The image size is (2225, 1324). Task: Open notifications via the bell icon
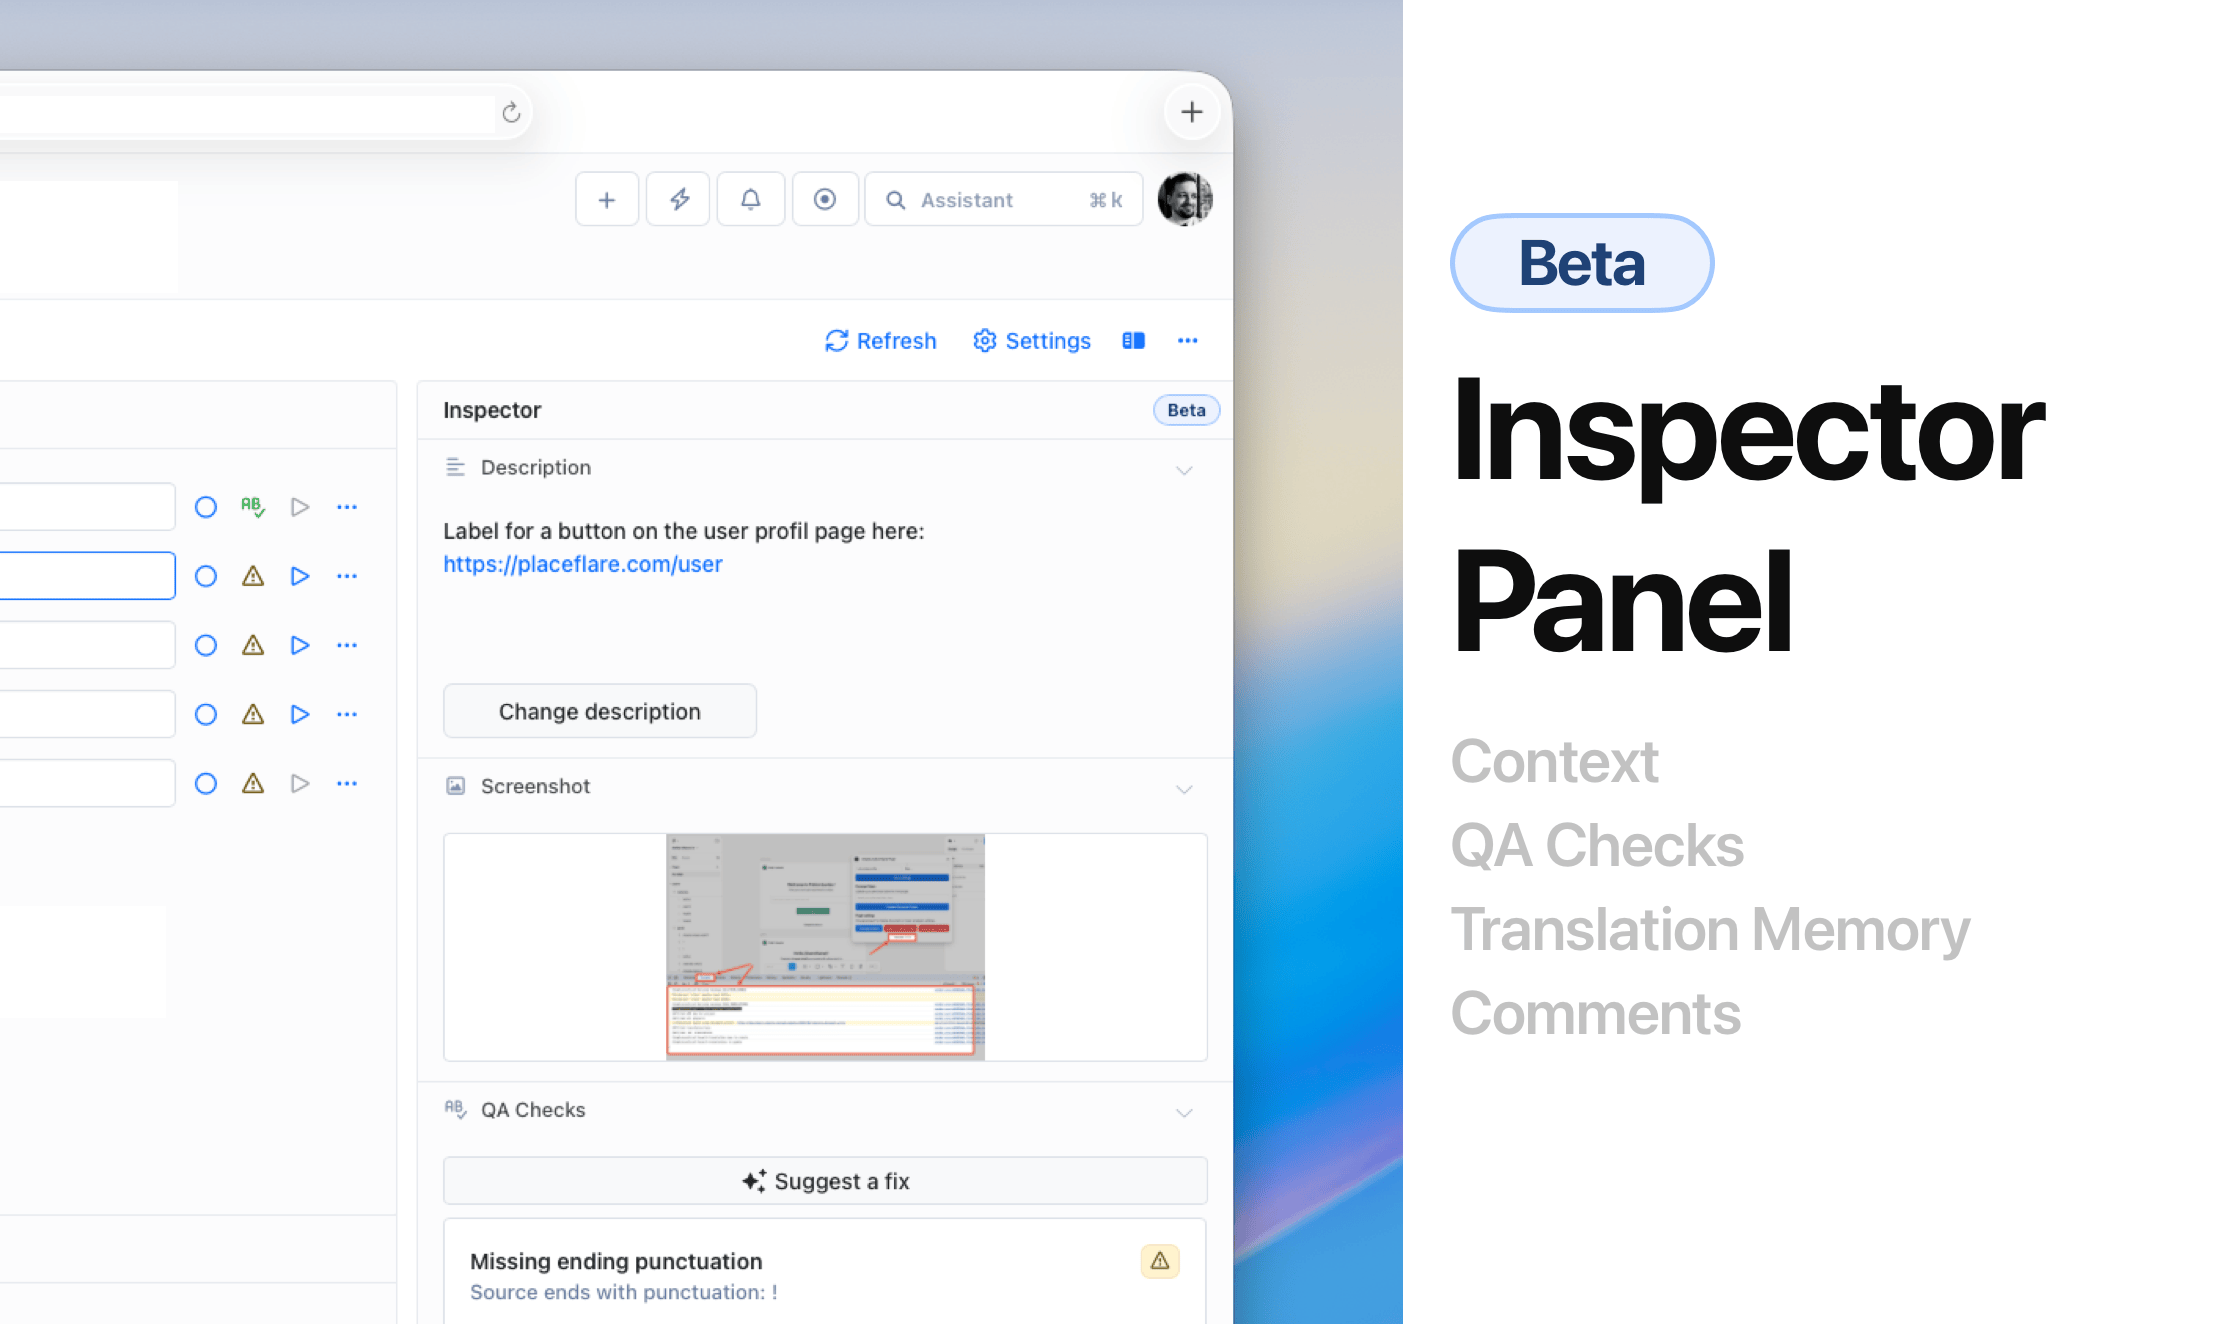751,199
